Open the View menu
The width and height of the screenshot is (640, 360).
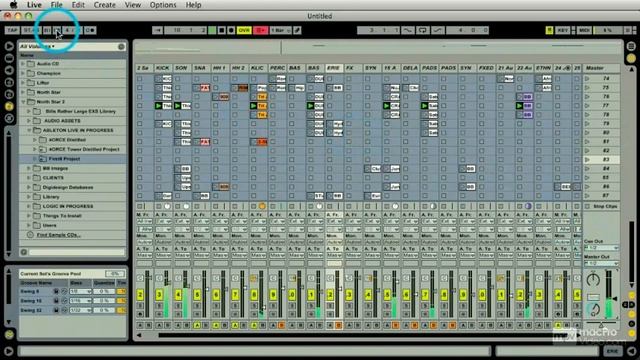133,5
